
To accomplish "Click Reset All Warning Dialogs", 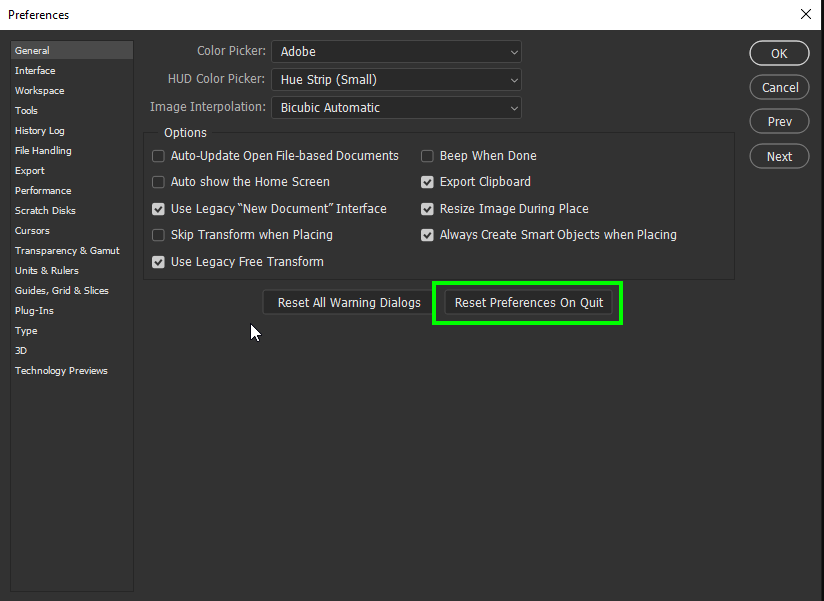I will click(x=346, y=302).
